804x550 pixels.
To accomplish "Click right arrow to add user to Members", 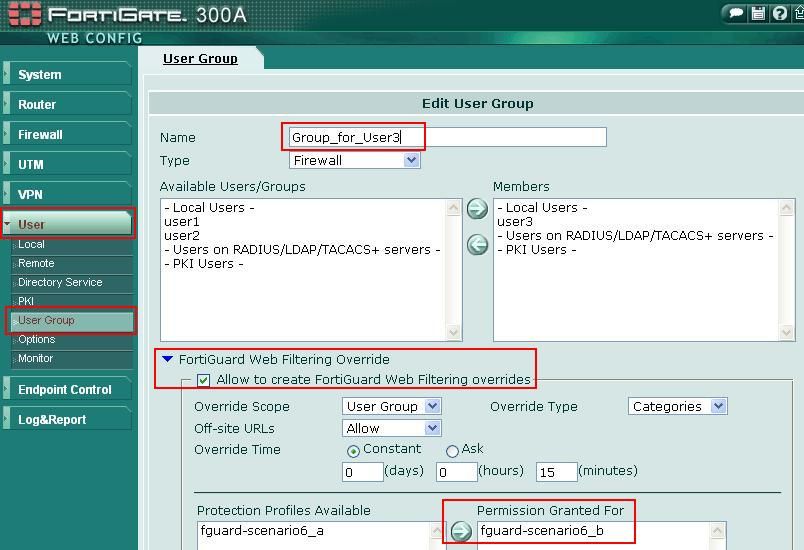I will 477,208.
